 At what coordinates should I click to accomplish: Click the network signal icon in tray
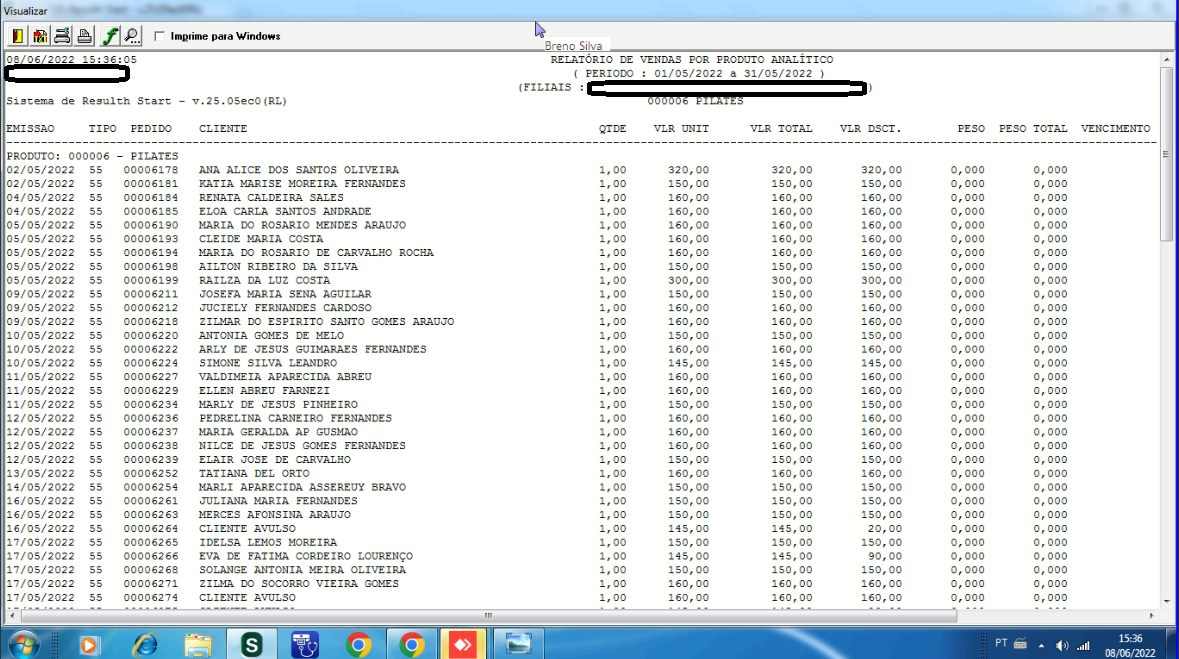(1084, 645)
